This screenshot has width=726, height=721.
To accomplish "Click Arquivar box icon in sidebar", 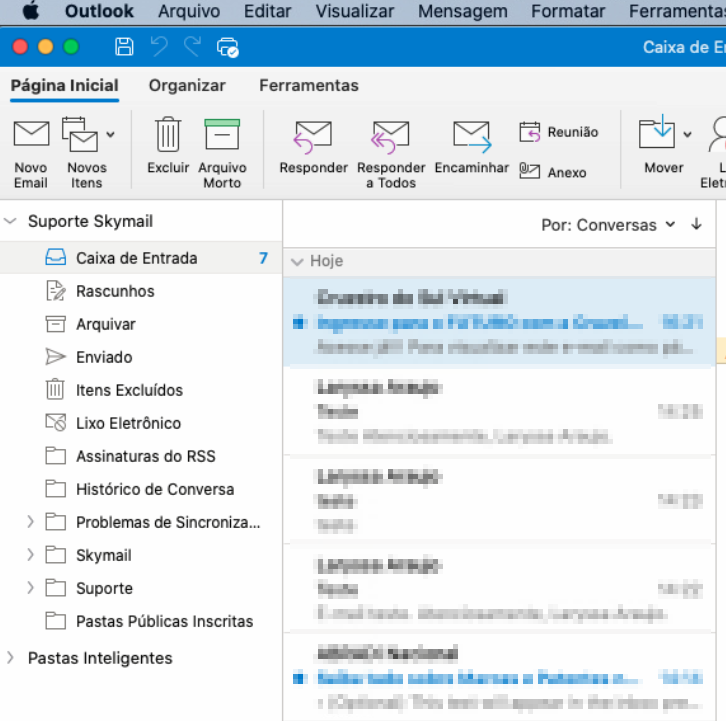I will 56,324.
